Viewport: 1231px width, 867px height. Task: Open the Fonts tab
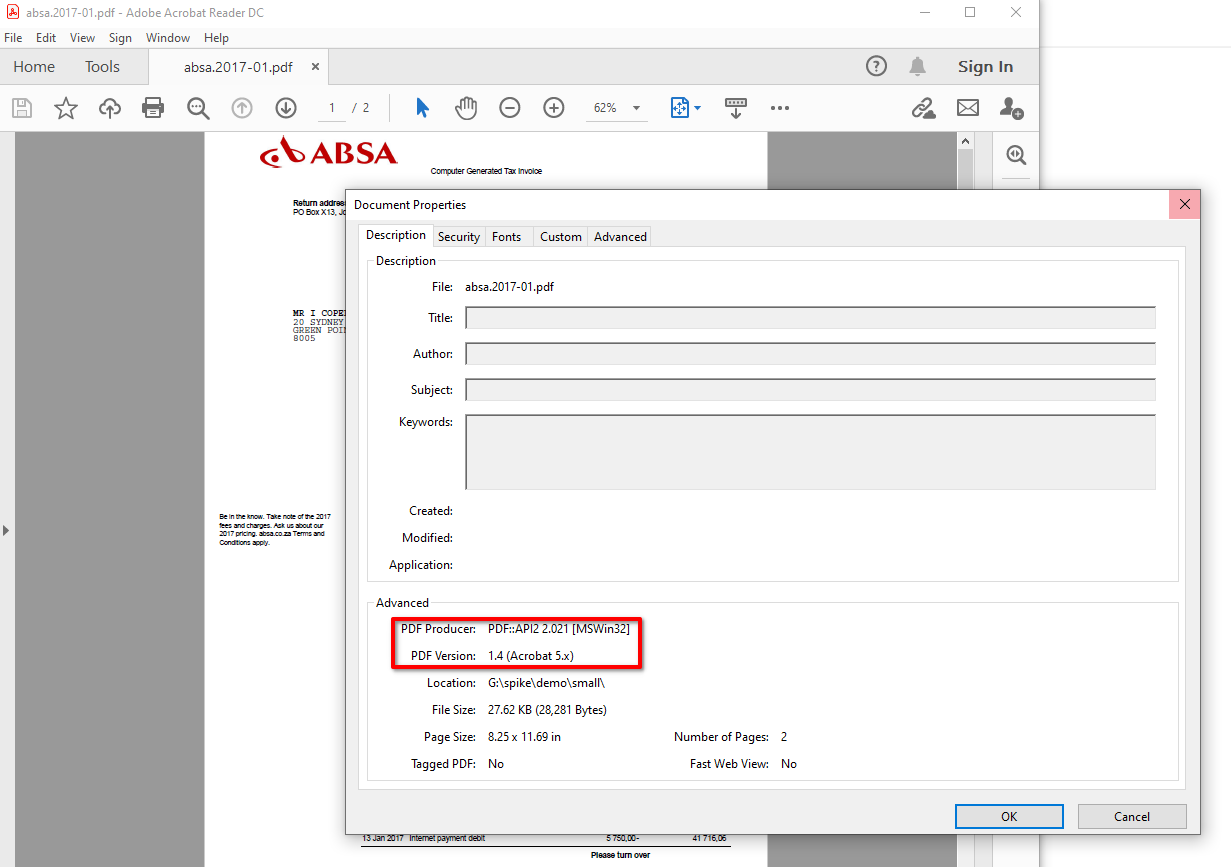tap(507, 237)
